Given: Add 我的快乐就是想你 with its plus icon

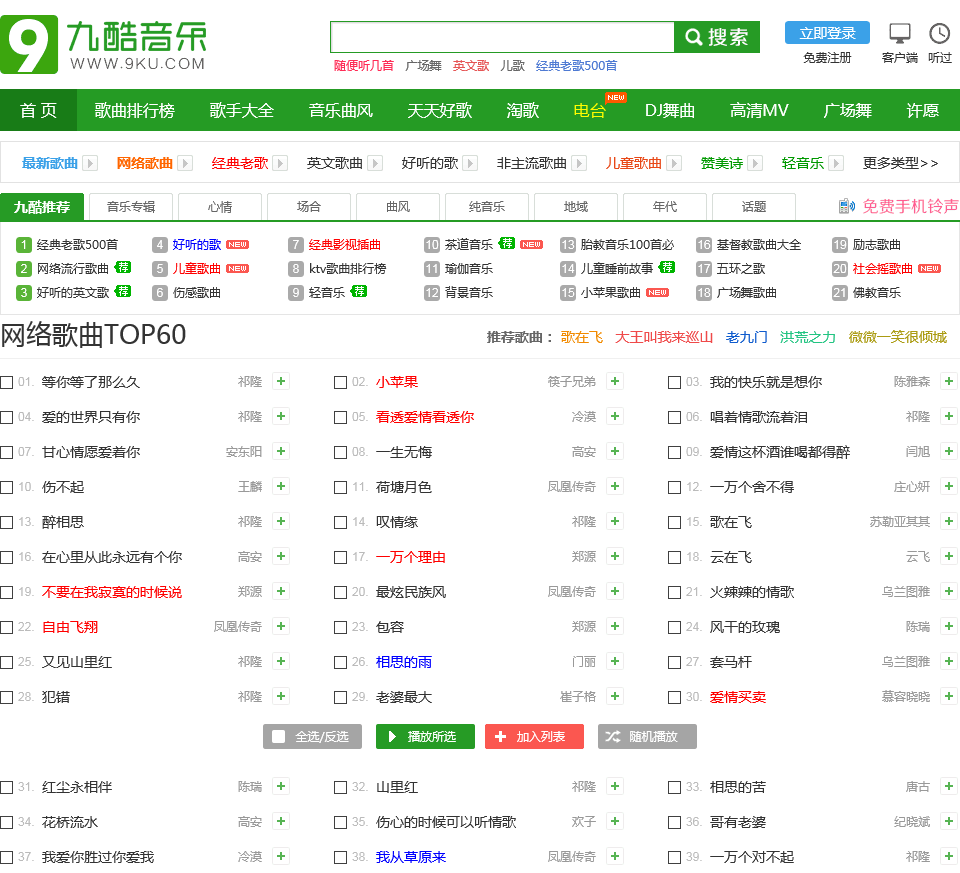Looking at the screenshot, I should coord(948,381).
